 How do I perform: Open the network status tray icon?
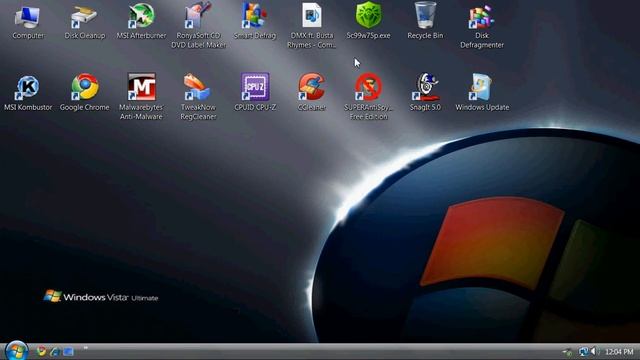click(x=583, y=351)
